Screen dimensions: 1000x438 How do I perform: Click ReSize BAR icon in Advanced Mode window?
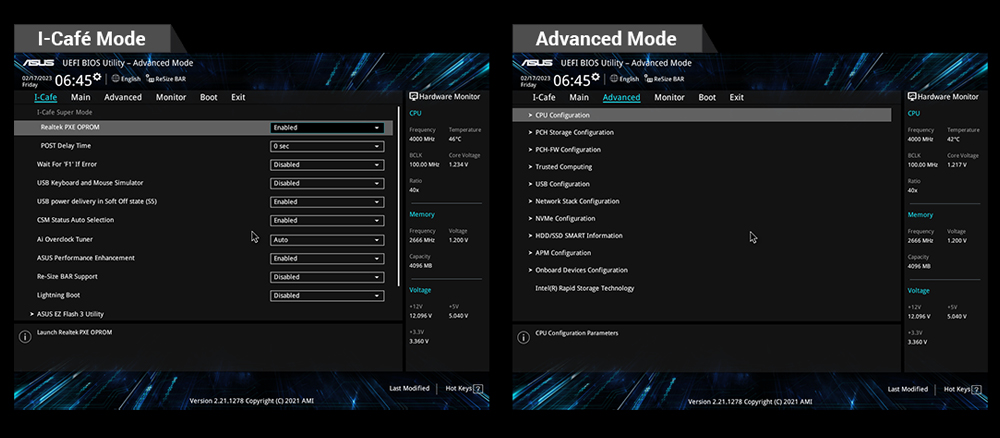coord(649,79)
